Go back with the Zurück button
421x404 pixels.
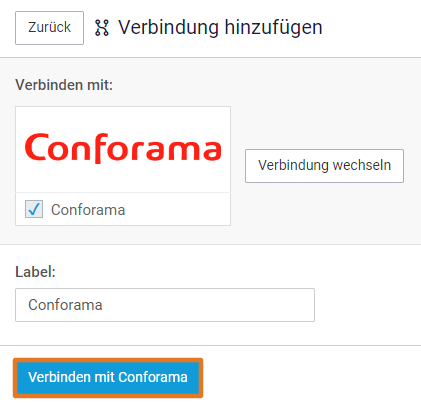[x=49, y=28]
